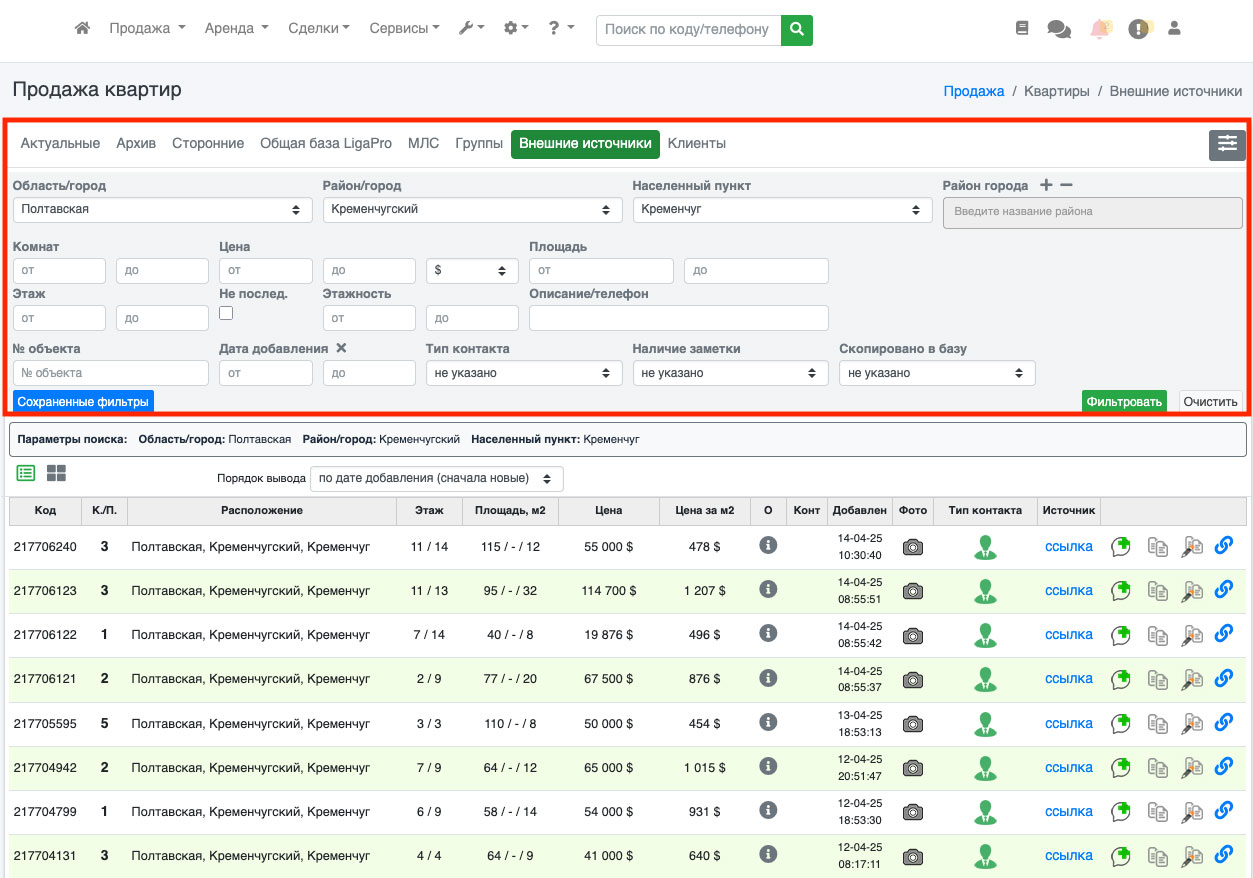The image size is (1253, 878).
Task: Toggle the filter settings sliders icon
Action: 1227,145
